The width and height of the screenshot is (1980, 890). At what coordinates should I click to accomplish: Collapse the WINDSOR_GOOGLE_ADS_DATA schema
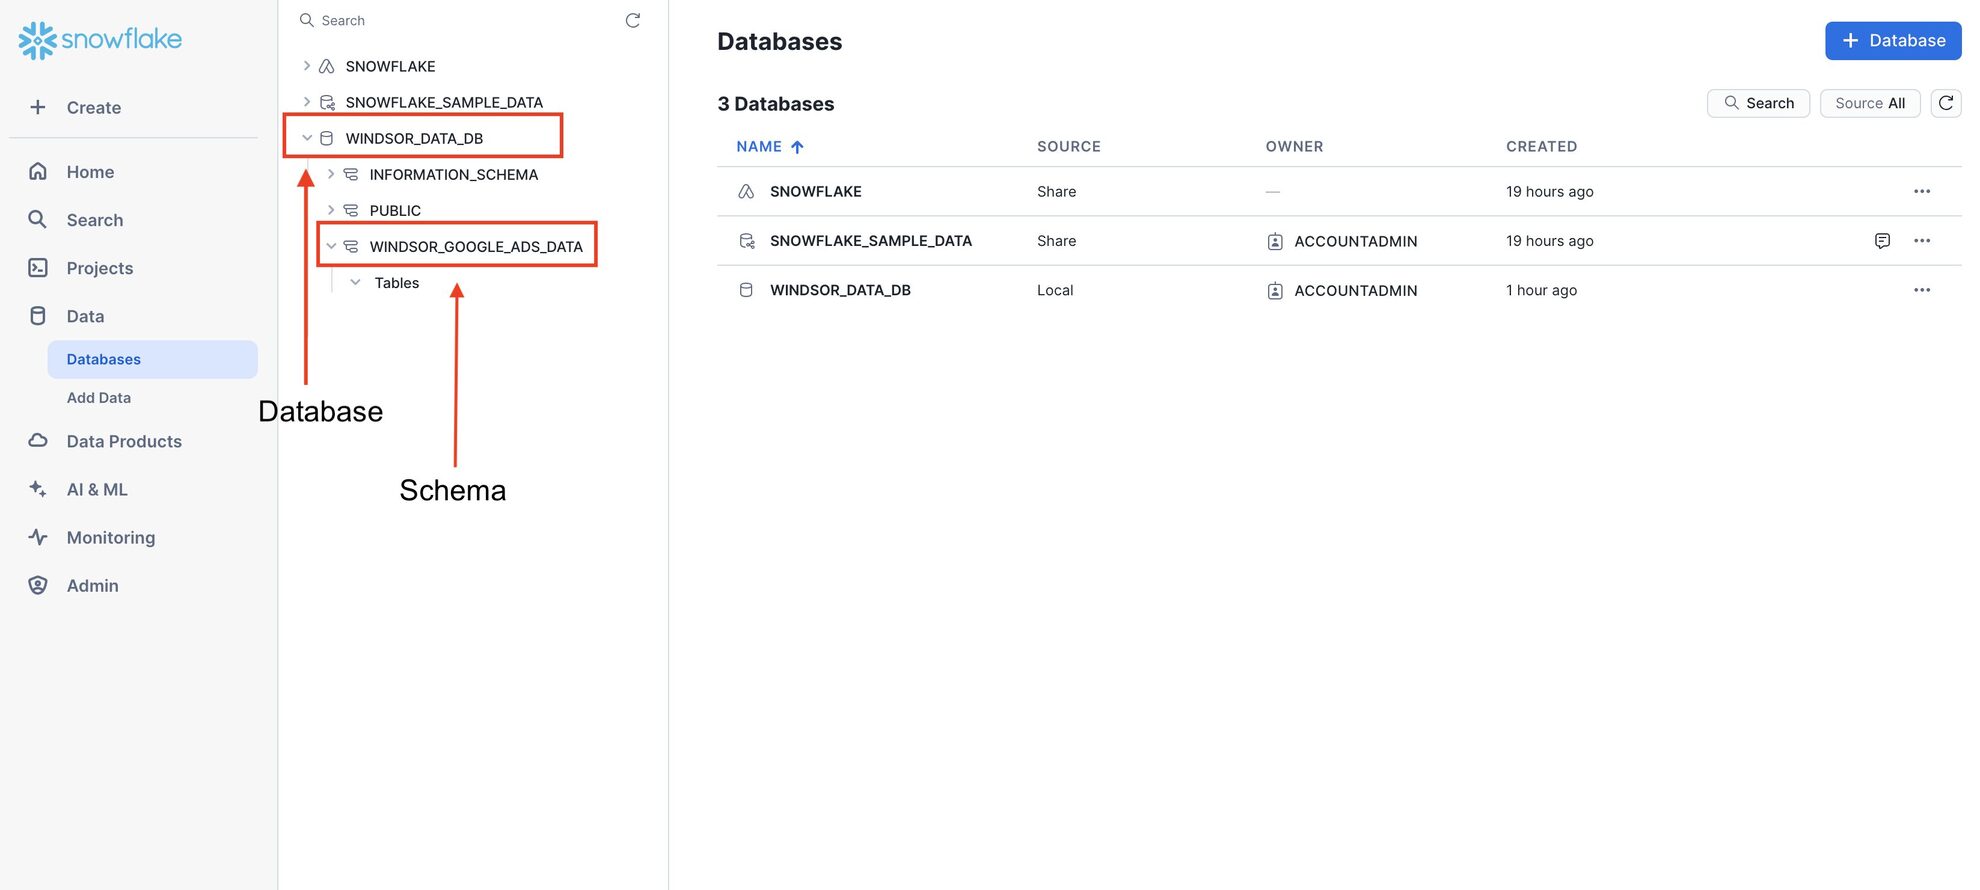[x=331, y=246]
